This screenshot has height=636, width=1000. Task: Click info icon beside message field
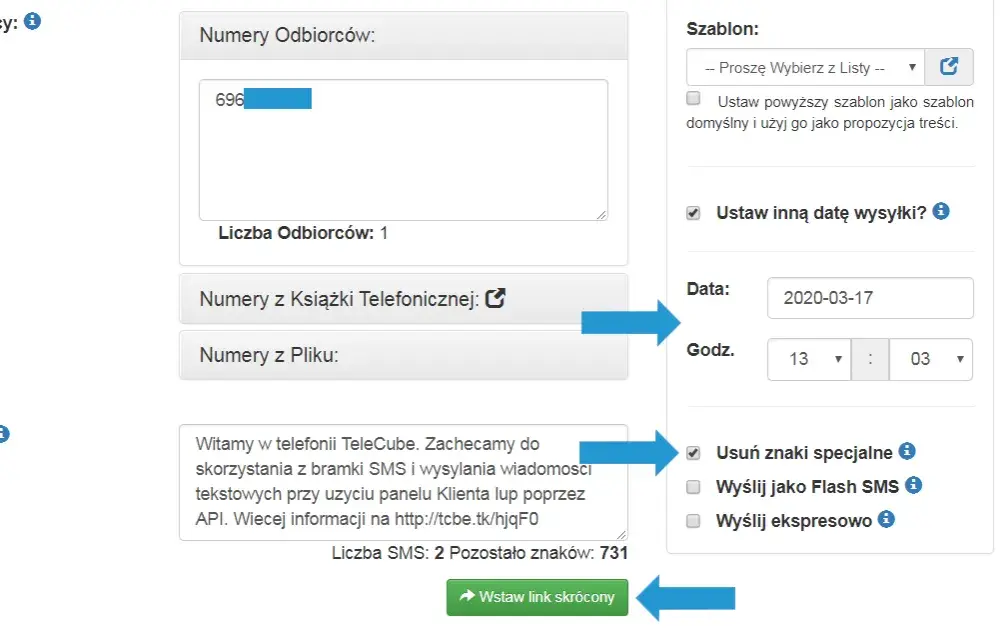[x=3, y=434]
